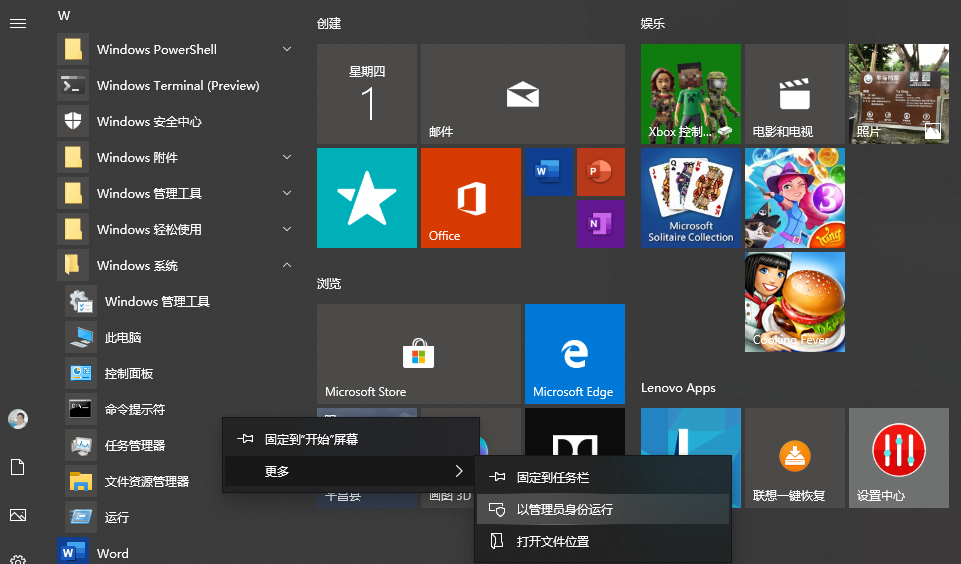Click 命令提示符 app entry
This screenshot has height=564, width=961.
click(x=177, y=410)
